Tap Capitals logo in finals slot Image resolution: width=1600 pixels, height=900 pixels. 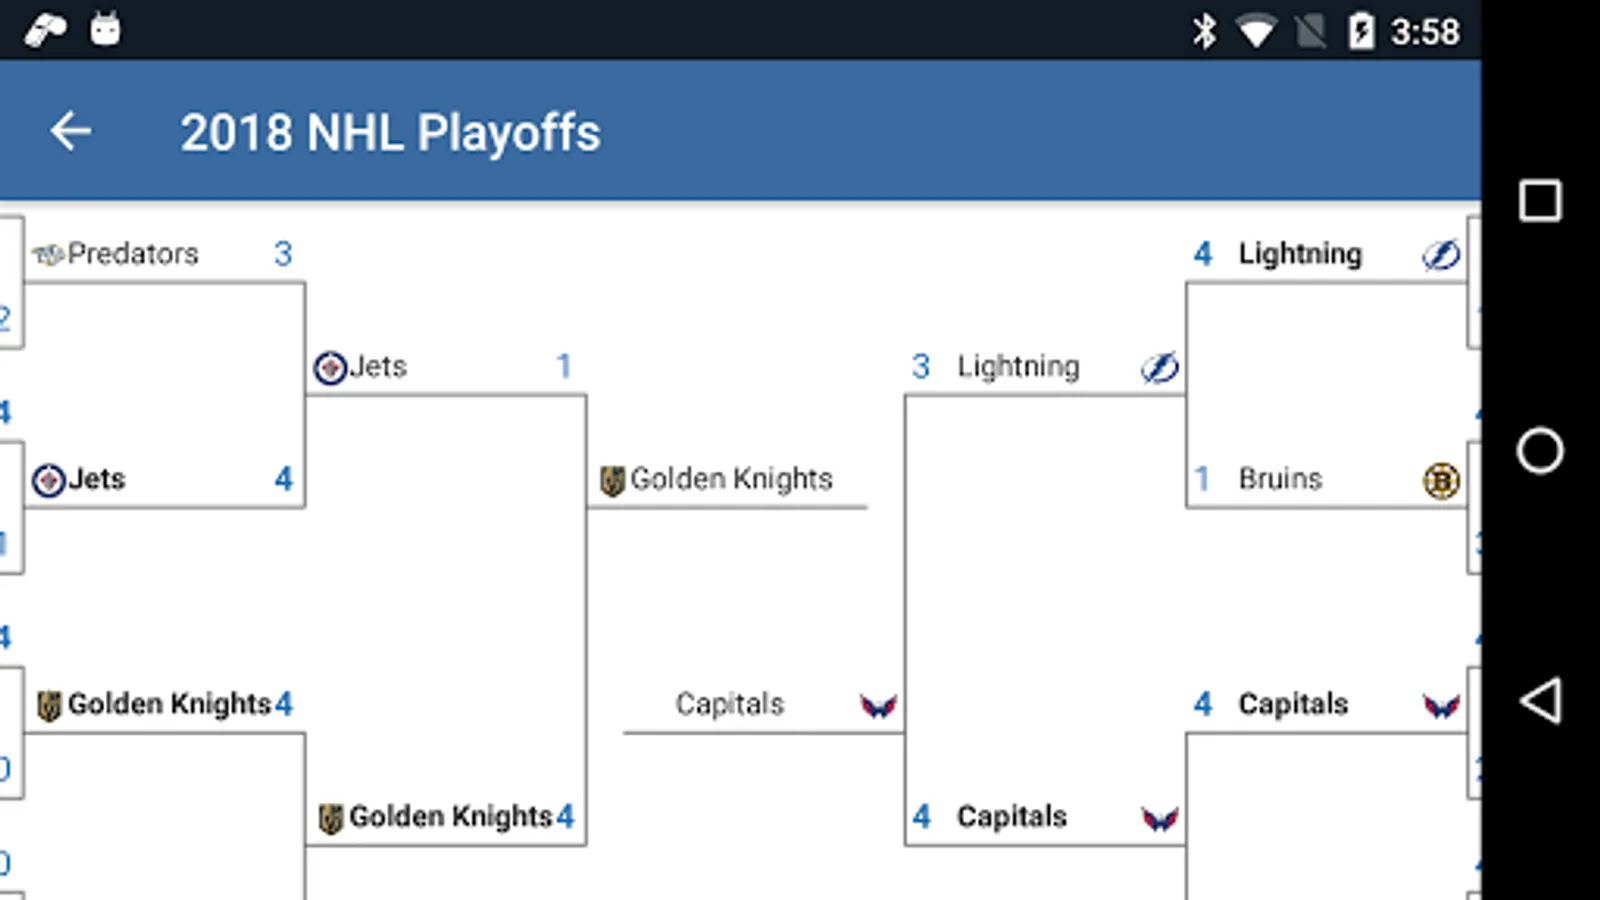878,706
